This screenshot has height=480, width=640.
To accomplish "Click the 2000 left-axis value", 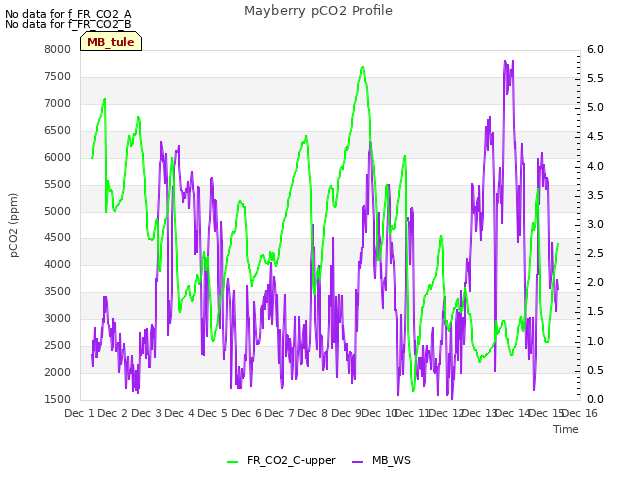I will coord(58,372).
